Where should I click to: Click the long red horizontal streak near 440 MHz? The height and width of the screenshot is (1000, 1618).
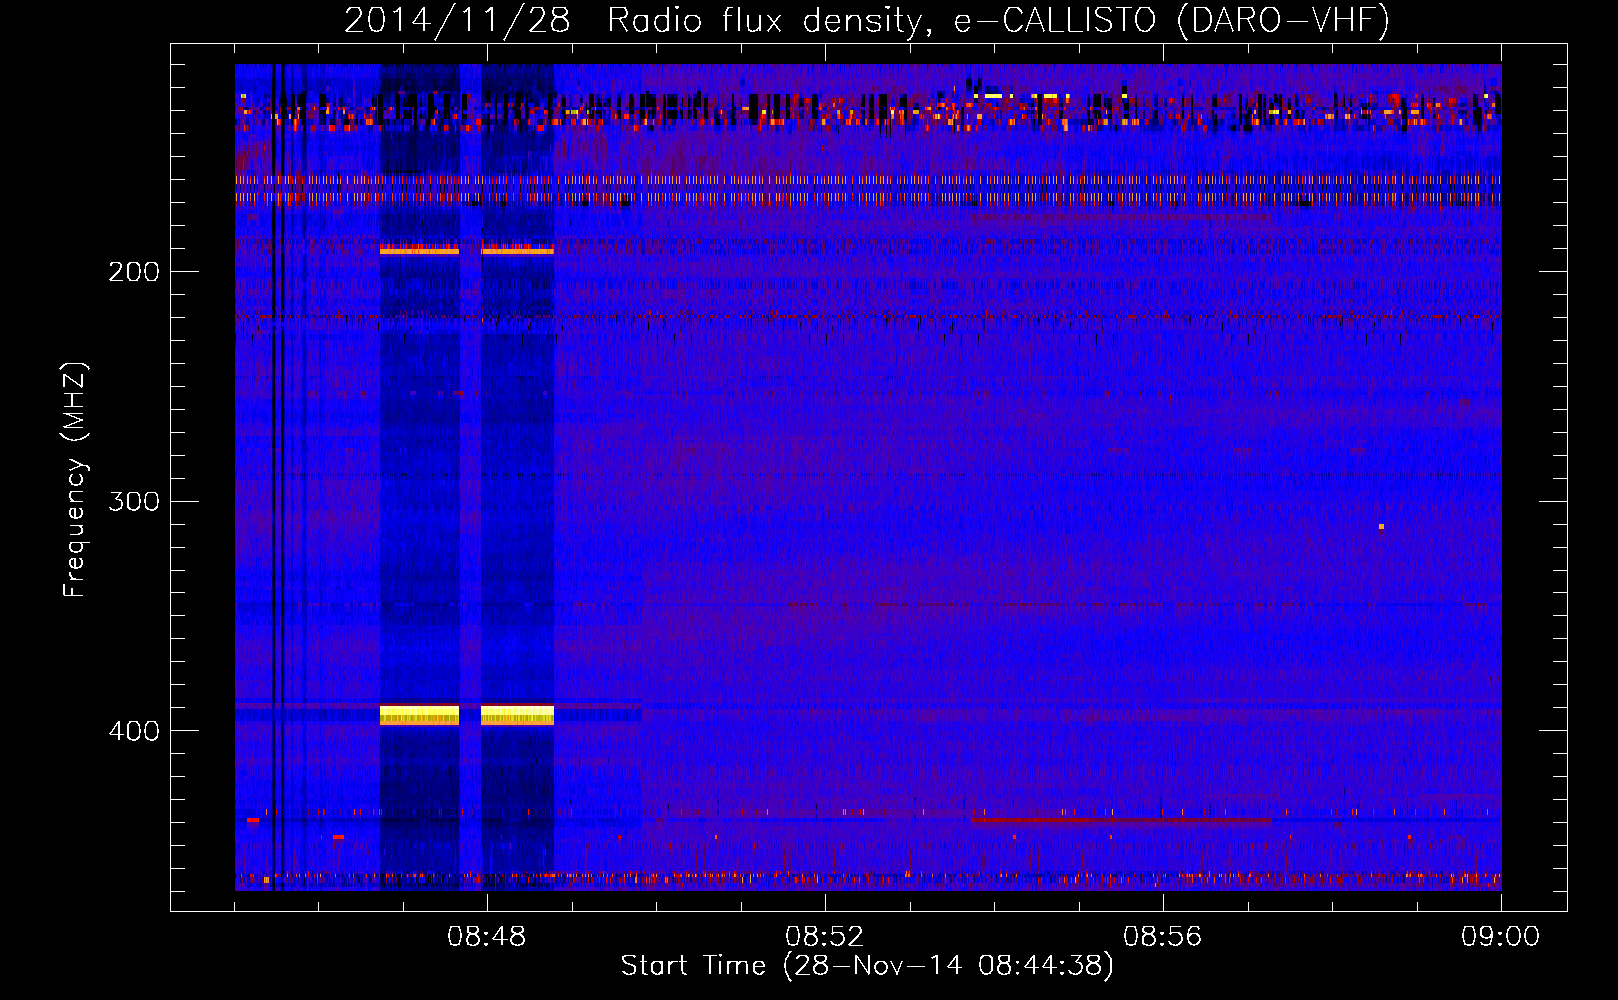point(1121,819)
